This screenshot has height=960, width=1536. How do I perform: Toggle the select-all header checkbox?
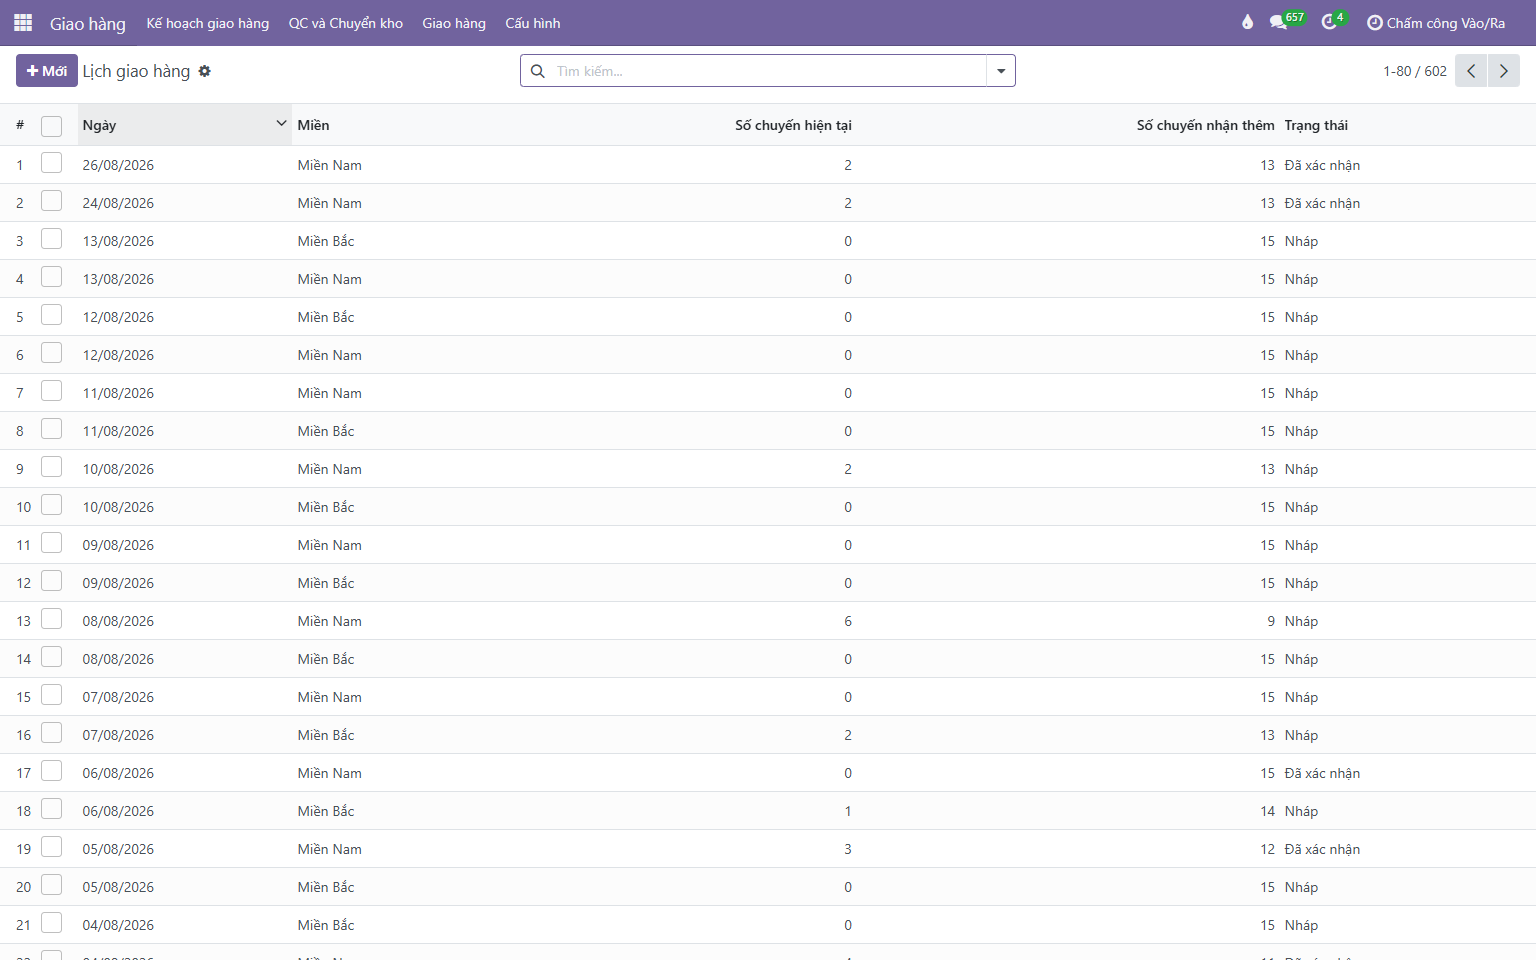pyautogui.click(x=52, y=126)
